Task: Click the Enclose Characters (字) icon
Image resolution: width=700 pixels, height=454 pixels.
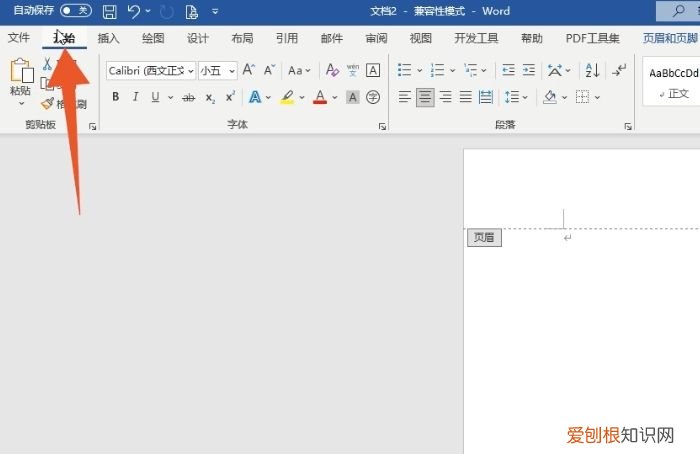Action: [x=373, y=97]
